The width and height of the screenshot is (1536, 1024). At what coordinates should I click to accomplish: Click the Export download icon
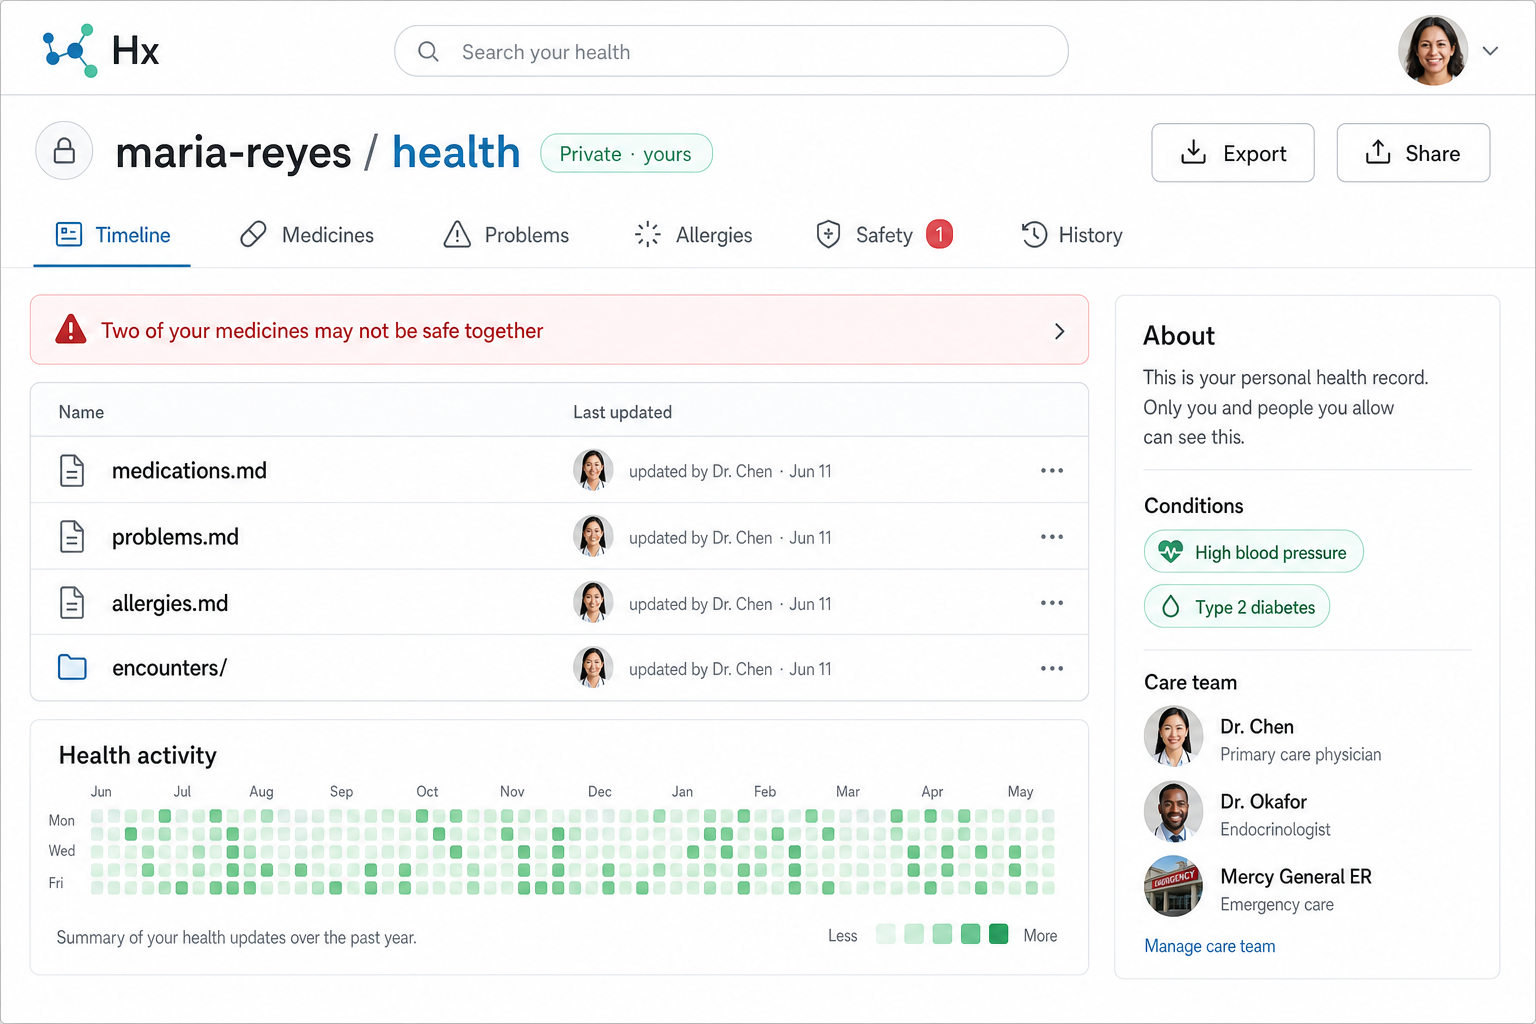pyautogui.click(x=1193, y=152)
